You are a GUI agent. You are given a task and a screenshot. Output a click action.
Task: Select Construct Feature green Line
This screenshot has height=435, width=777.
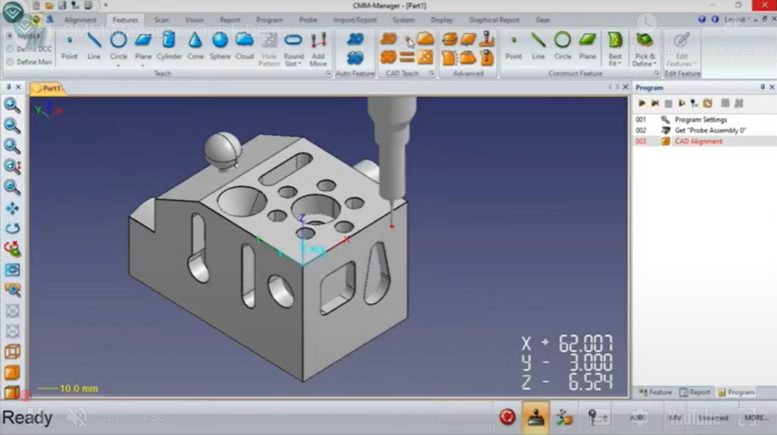[x=538, y=46]
